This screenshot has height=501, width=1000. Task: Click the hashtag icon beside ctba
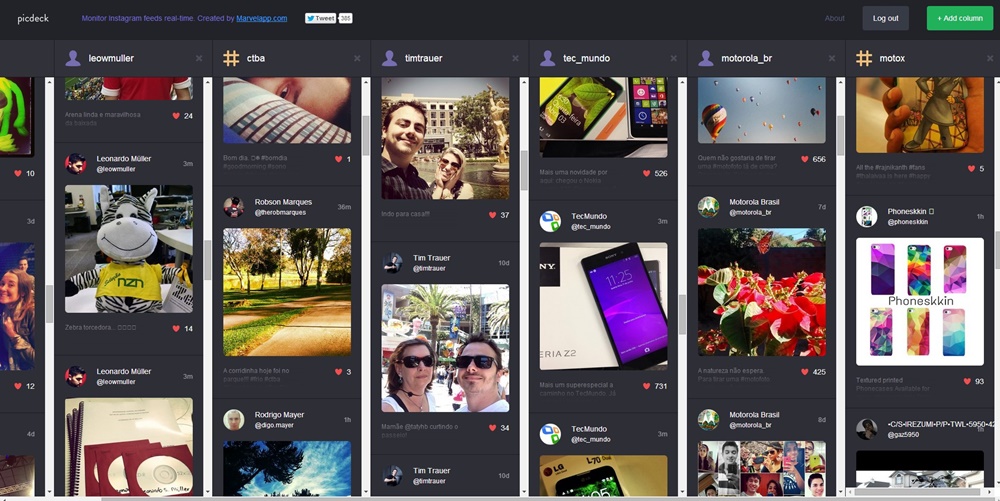point(231,58)
